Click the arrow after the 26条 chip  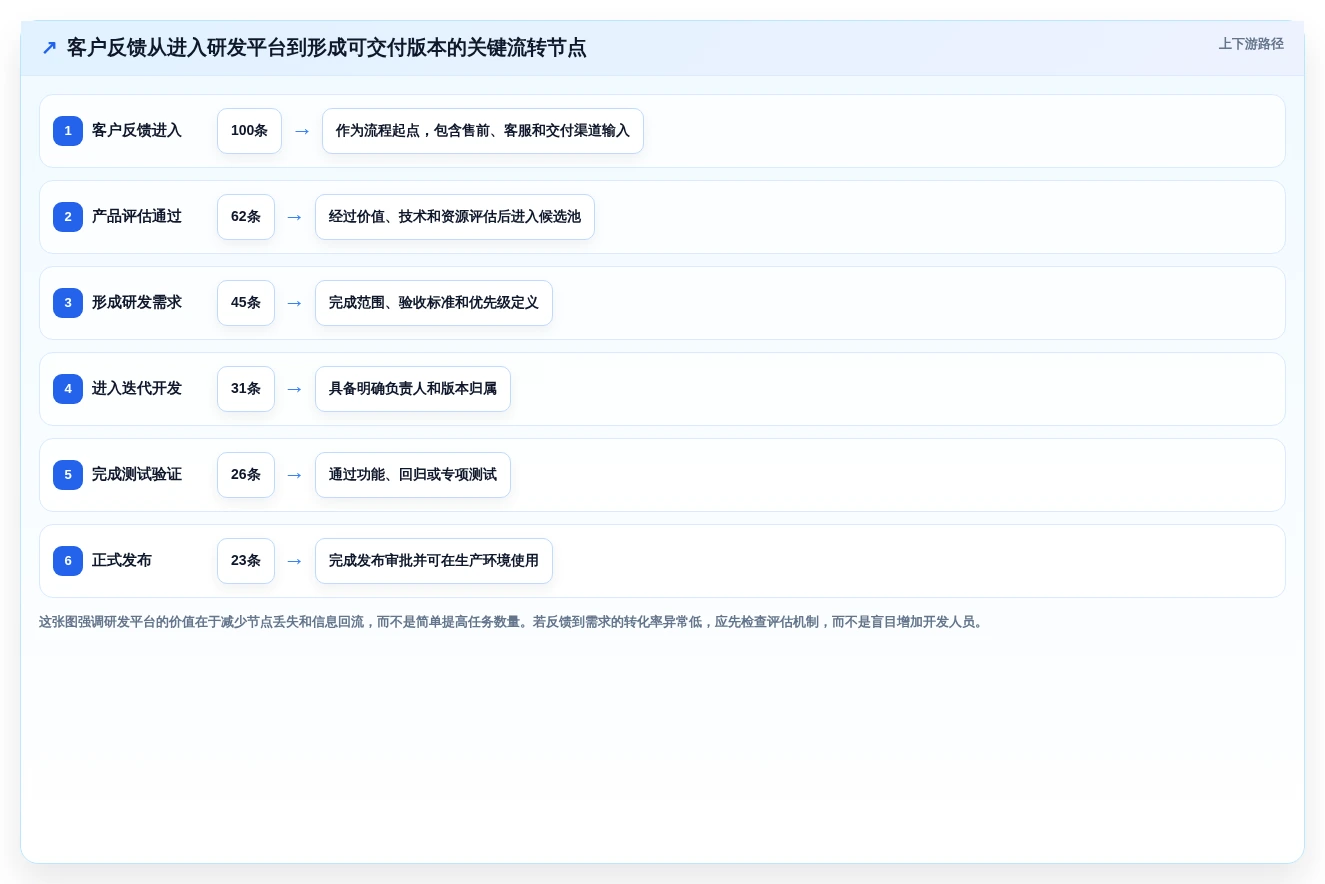(x=295, y=475)
